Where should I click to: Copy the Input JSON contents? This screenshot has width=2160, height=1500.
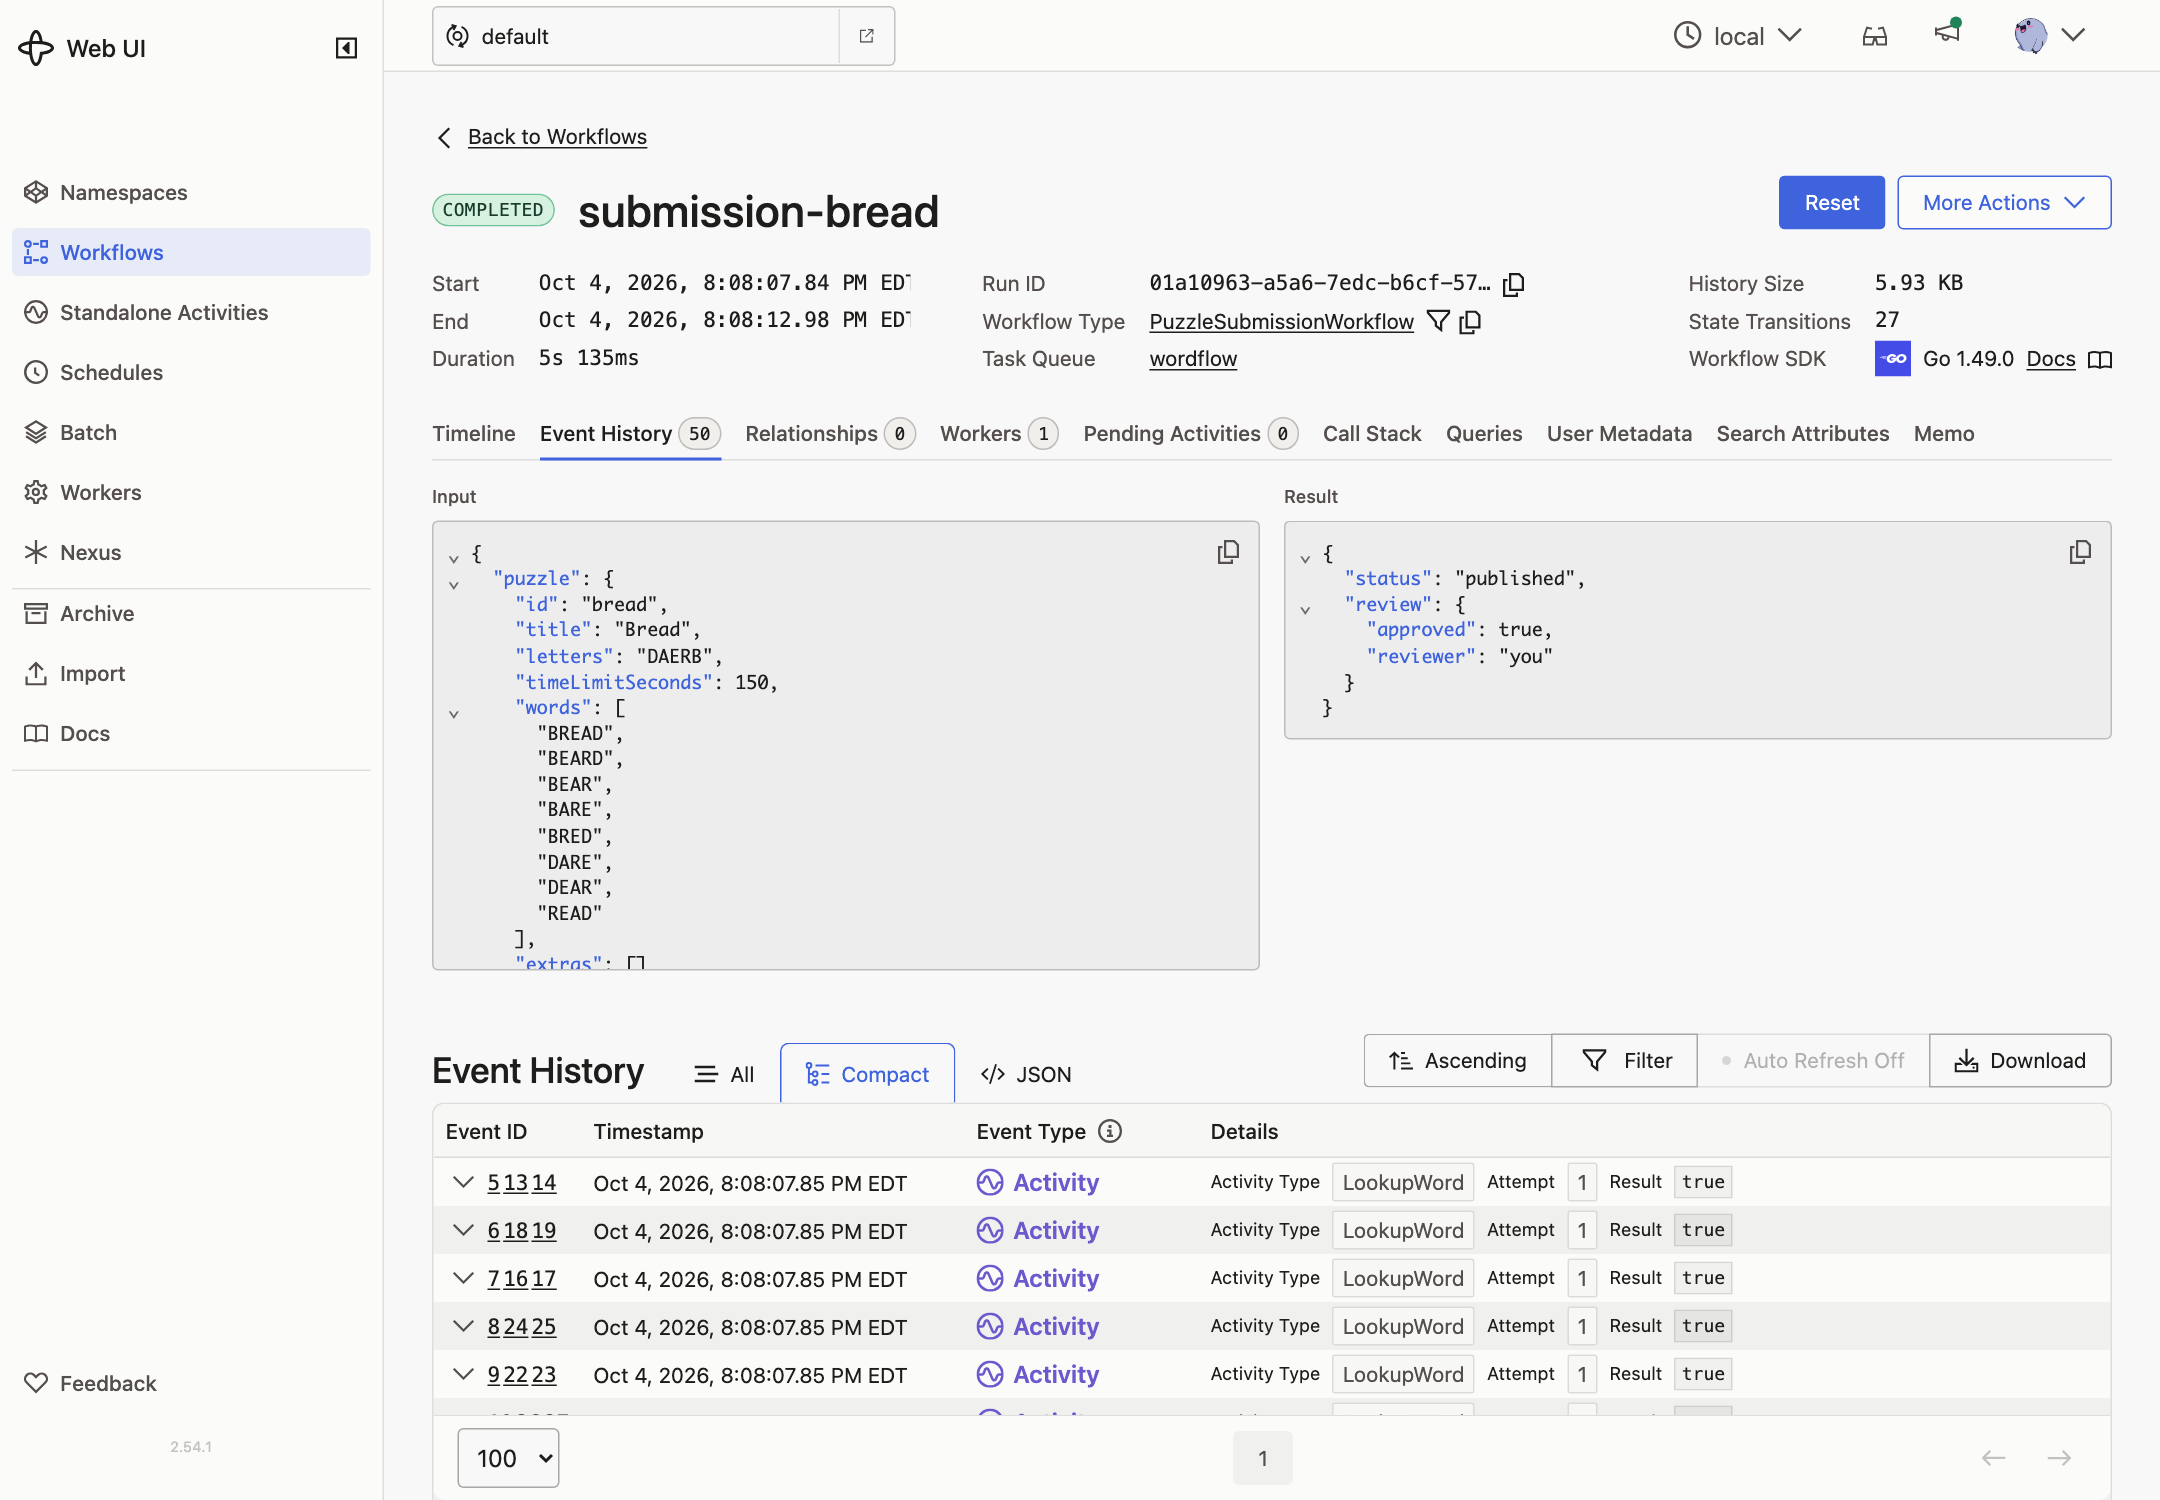pyautogui.click(x=1228, y=552)
